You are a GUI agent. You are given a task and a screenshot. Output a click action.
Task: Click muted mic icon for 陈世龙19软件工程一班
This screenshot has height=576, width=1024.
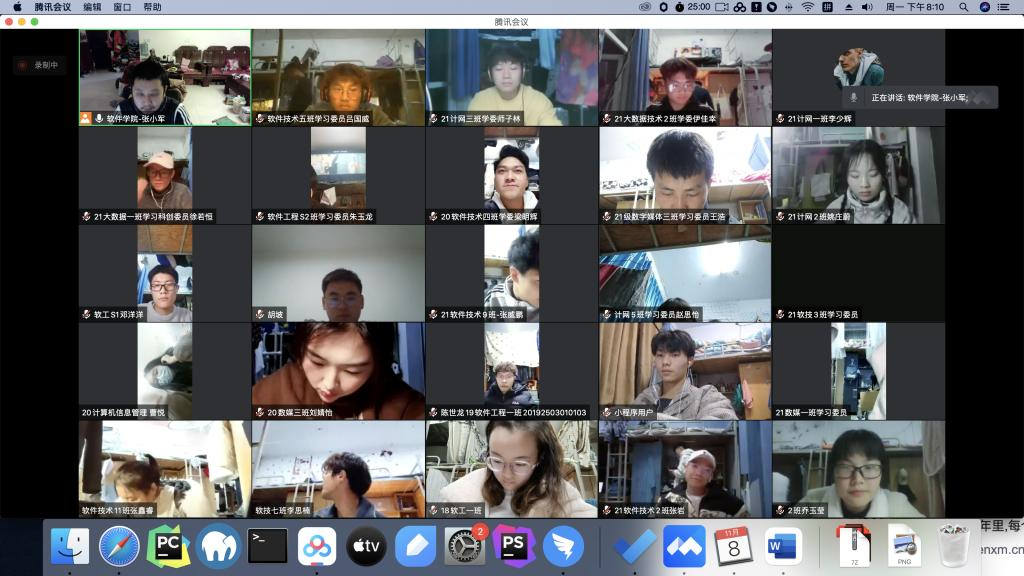pos(434,412)
